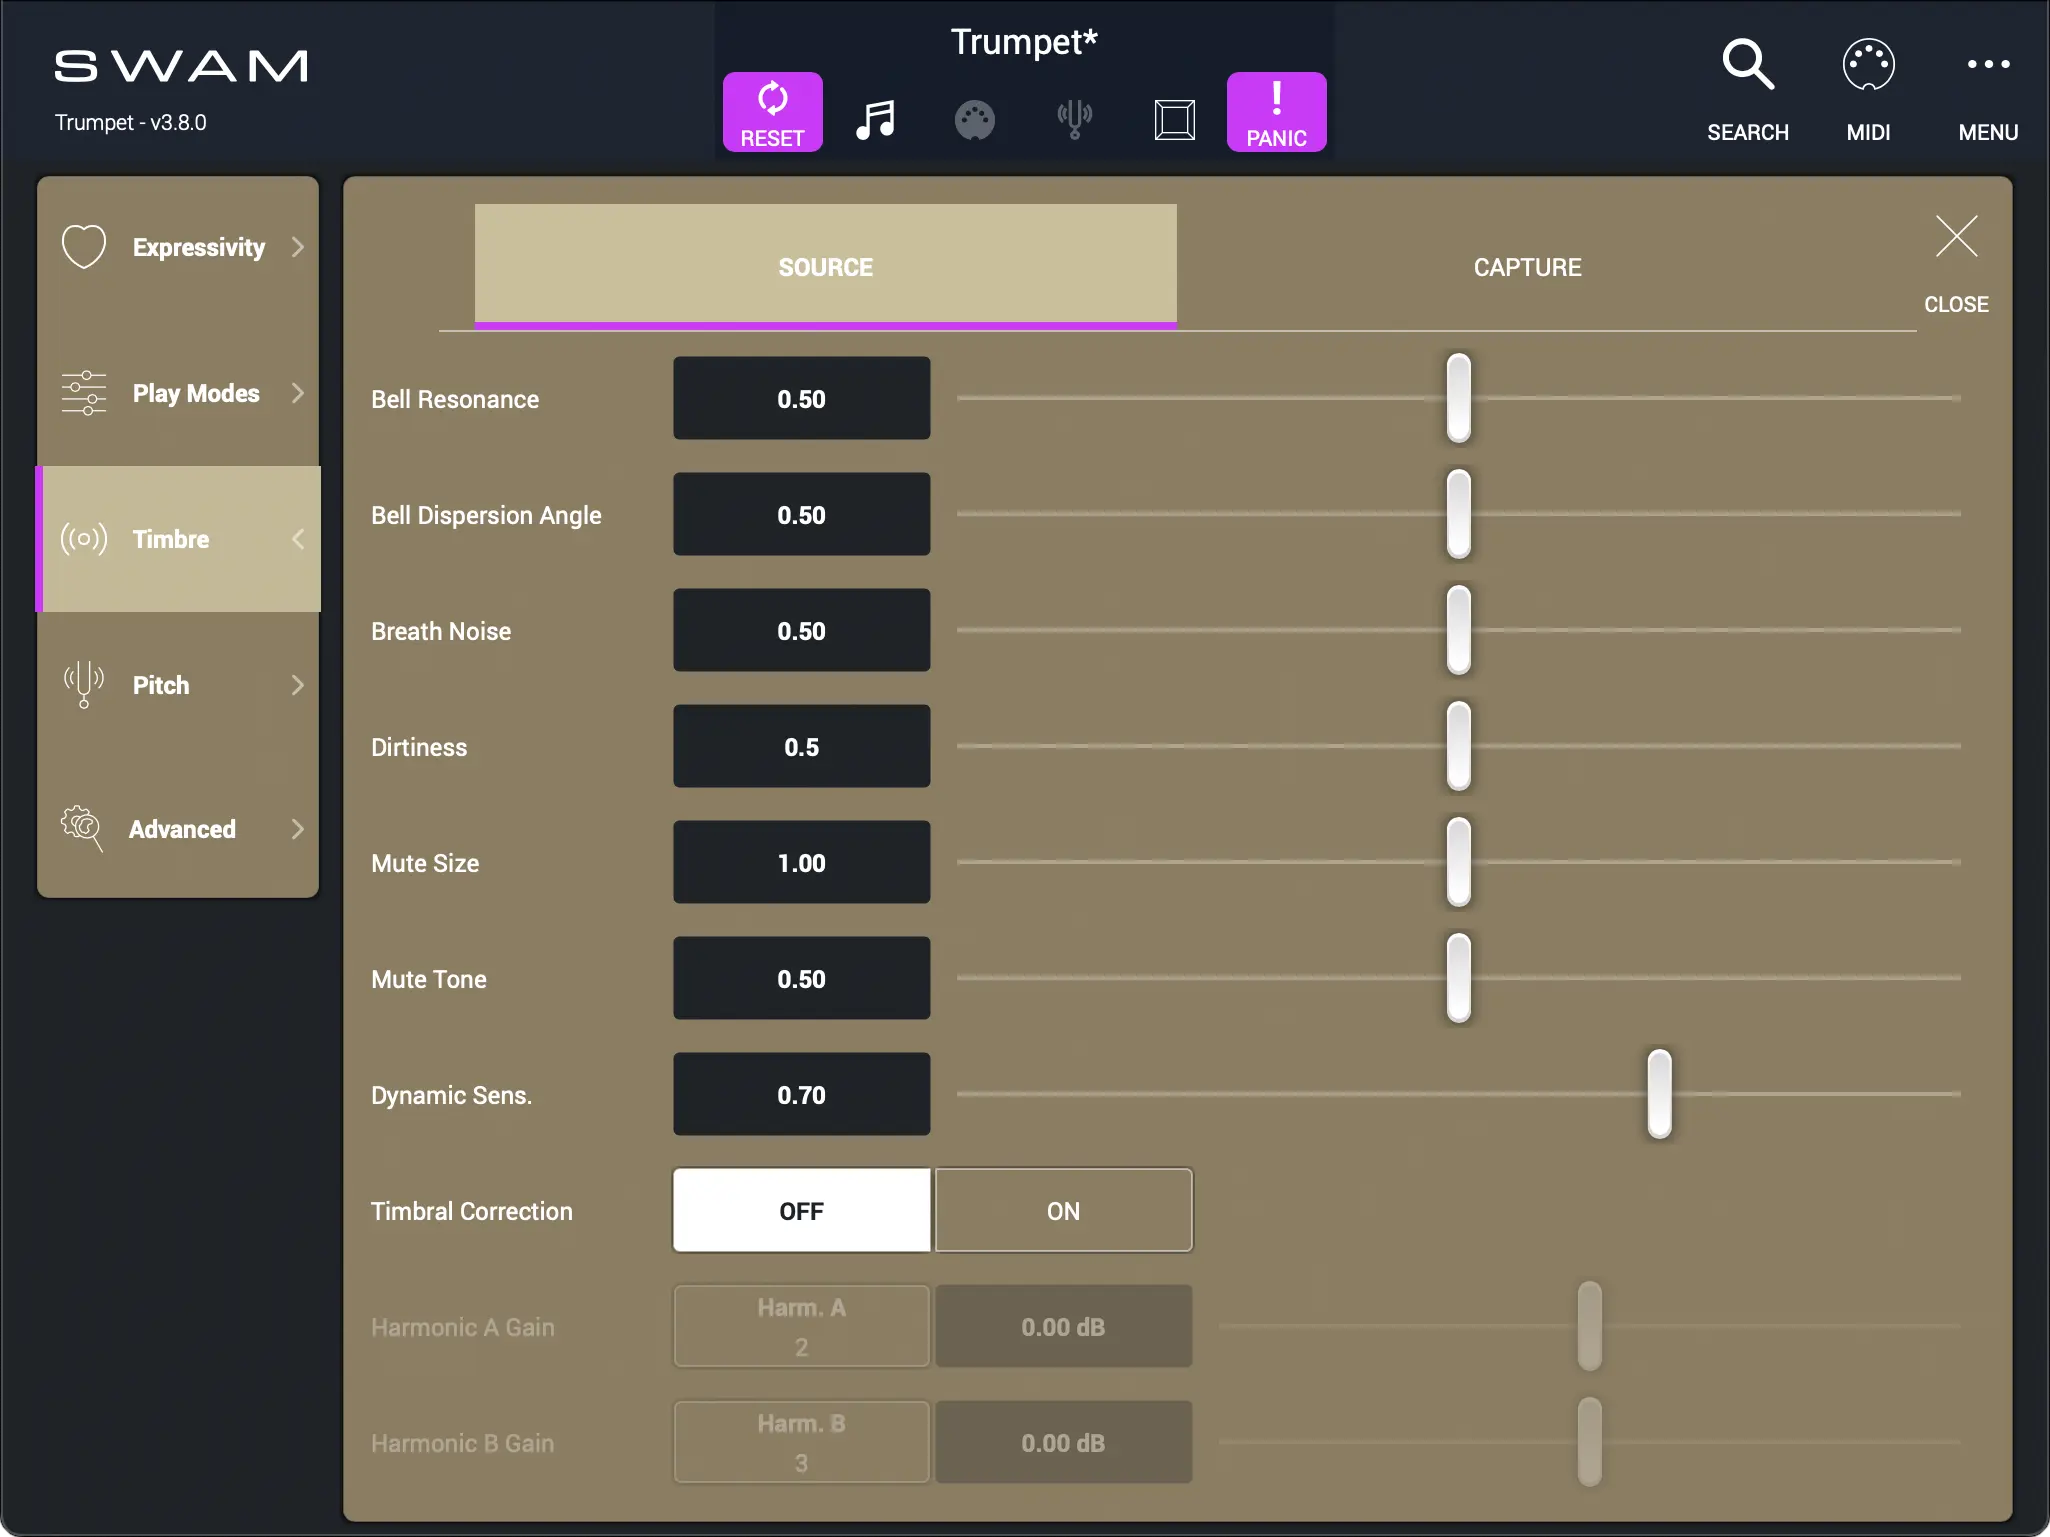Select the SOURCE tab

(x=825, y=267)
